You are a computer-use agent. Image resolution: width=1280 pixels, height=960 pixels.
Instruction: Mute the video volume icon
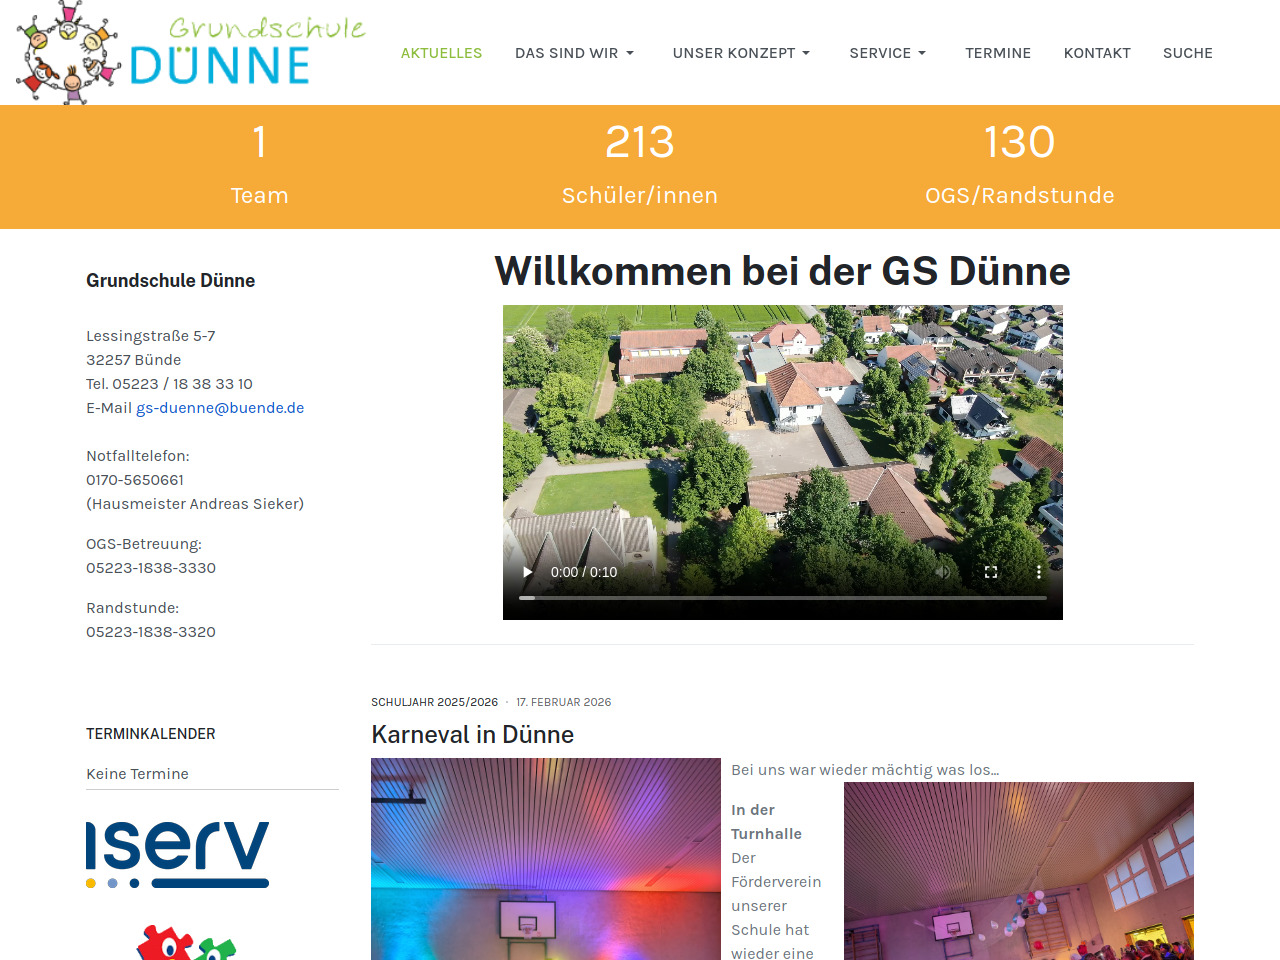(x=942, y=572)
